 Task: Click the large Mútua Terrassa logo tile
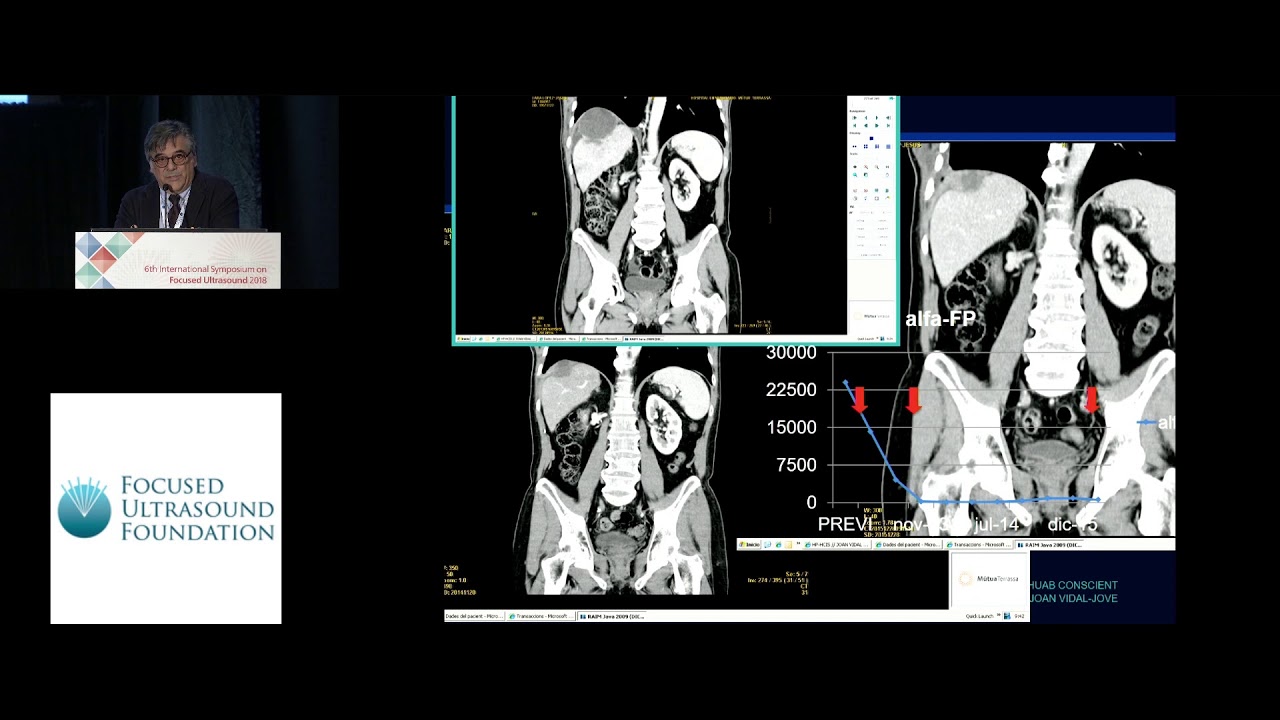[x=989, y=579]
